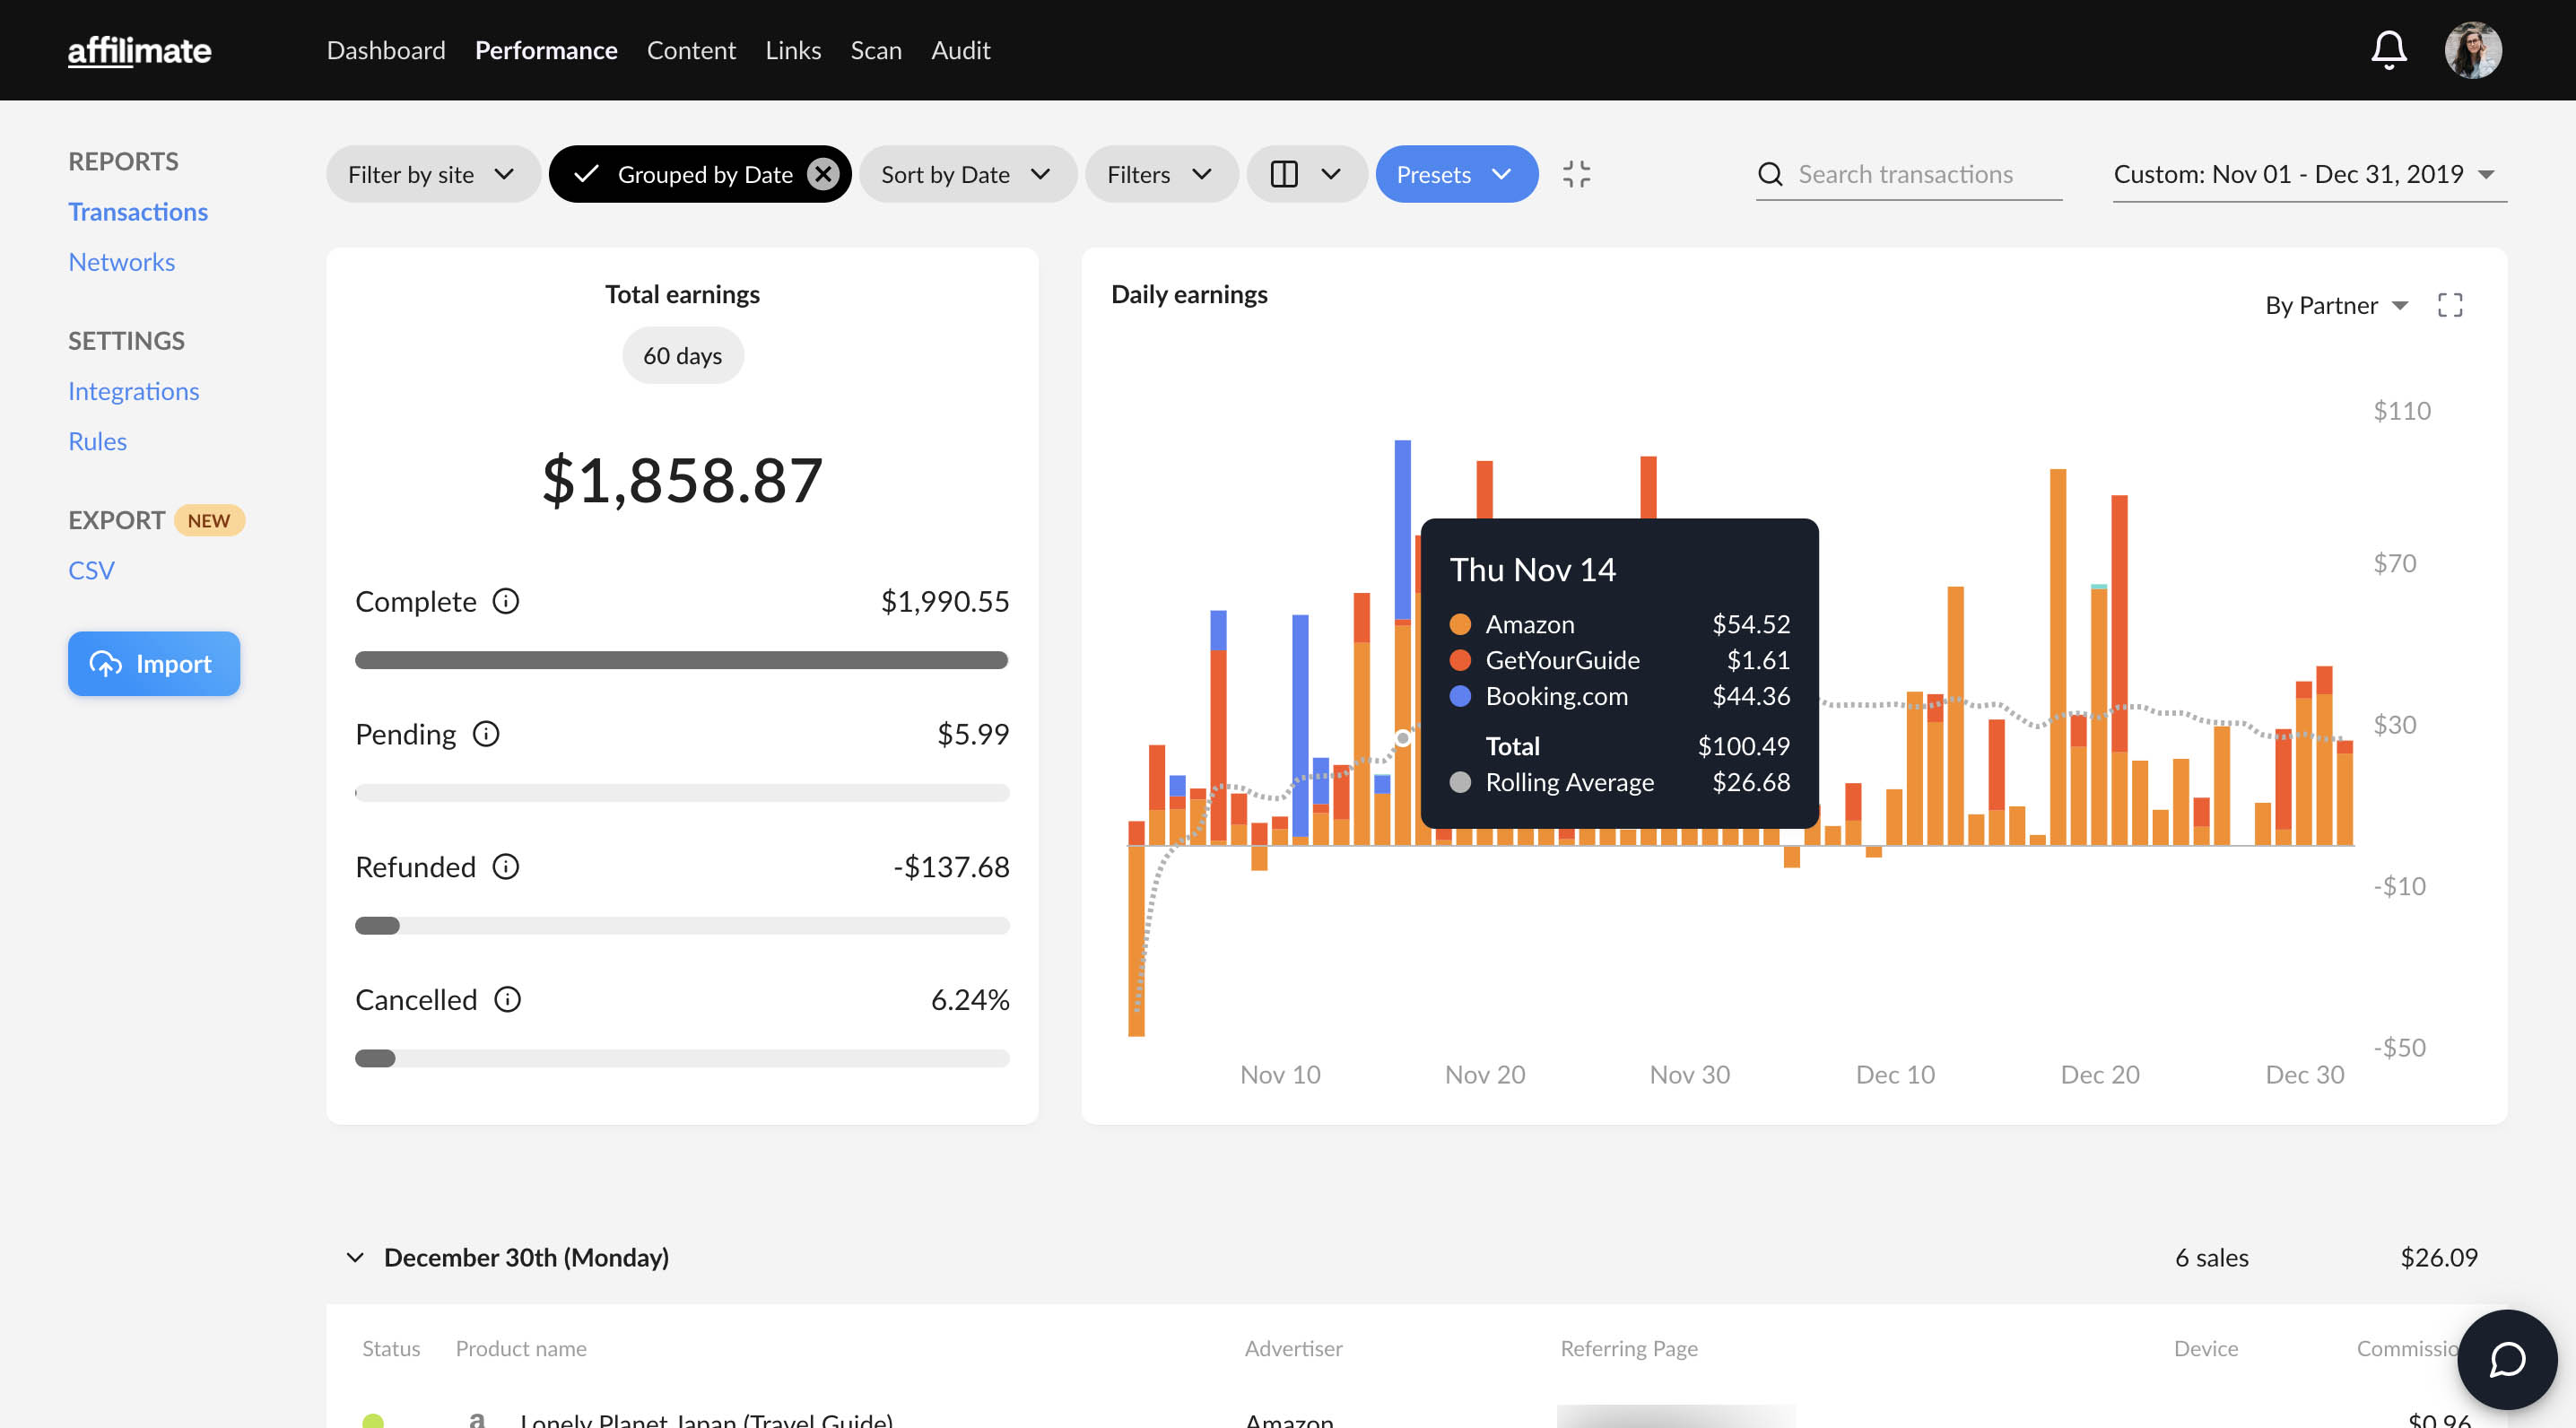Click the affilimate logo
Screen dimensions: 2576x1428
click(139, 50)
